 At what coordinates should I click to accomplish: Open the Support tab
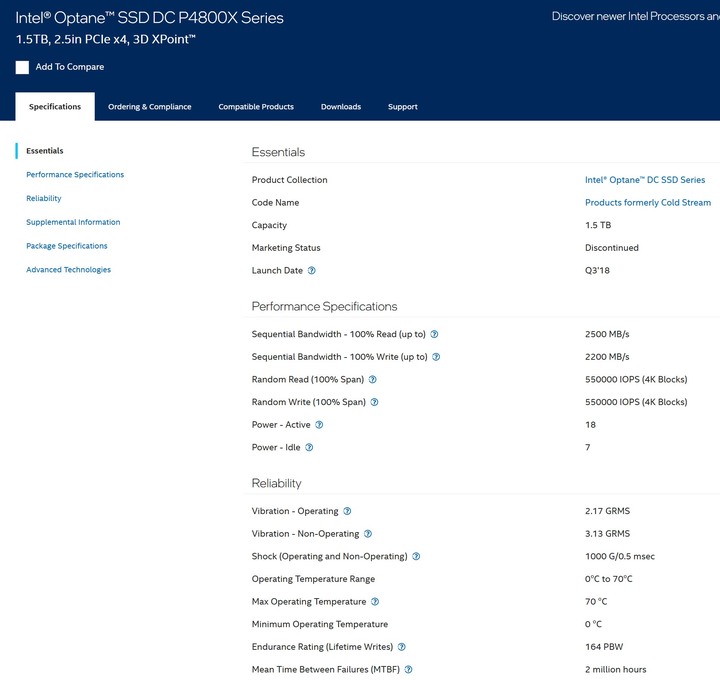coord(403,107)
